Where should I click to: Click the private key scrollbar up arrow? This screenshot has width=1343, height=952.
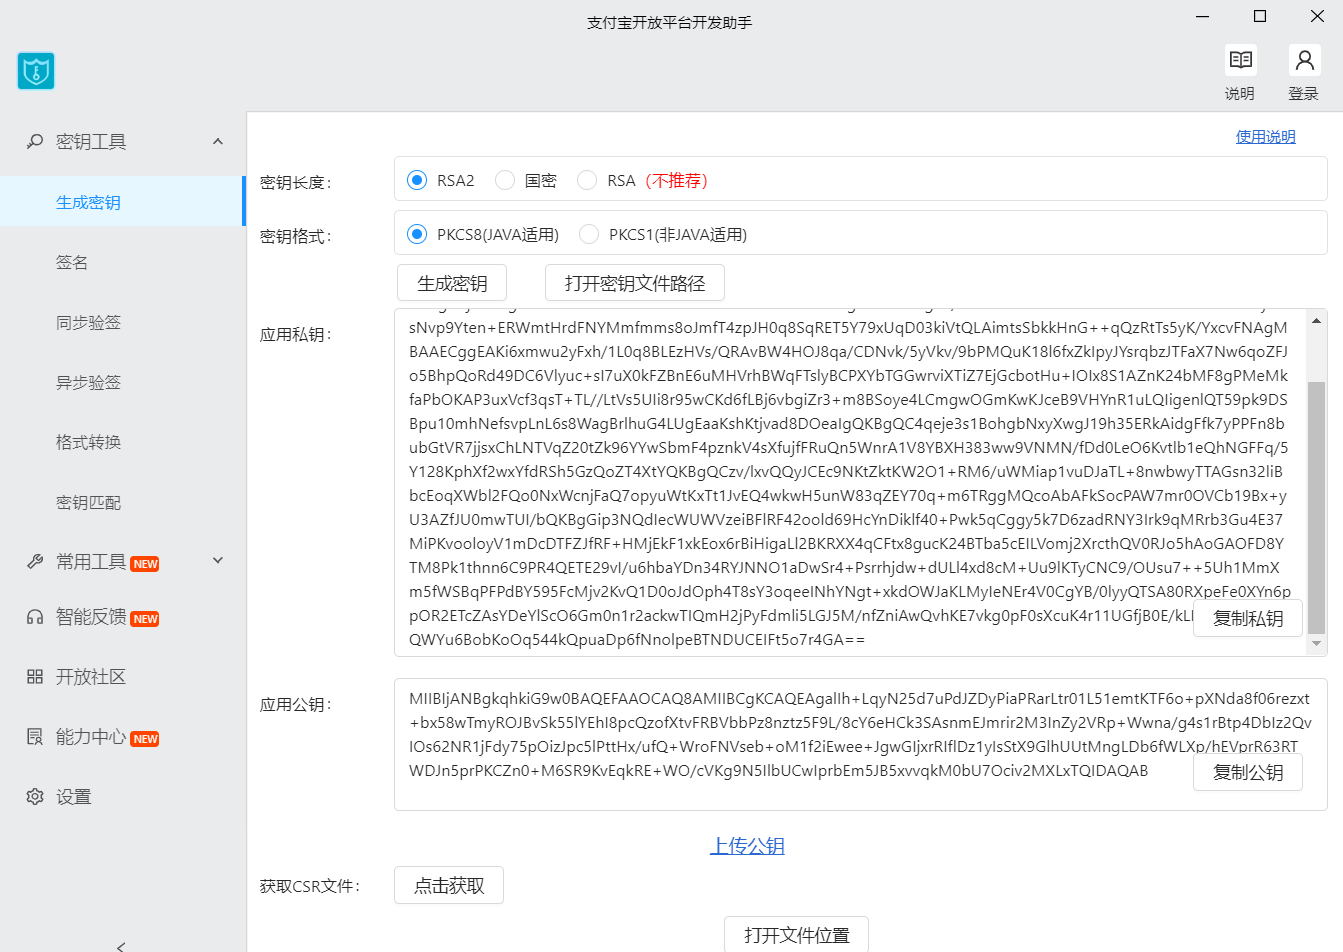point(1316,321)
